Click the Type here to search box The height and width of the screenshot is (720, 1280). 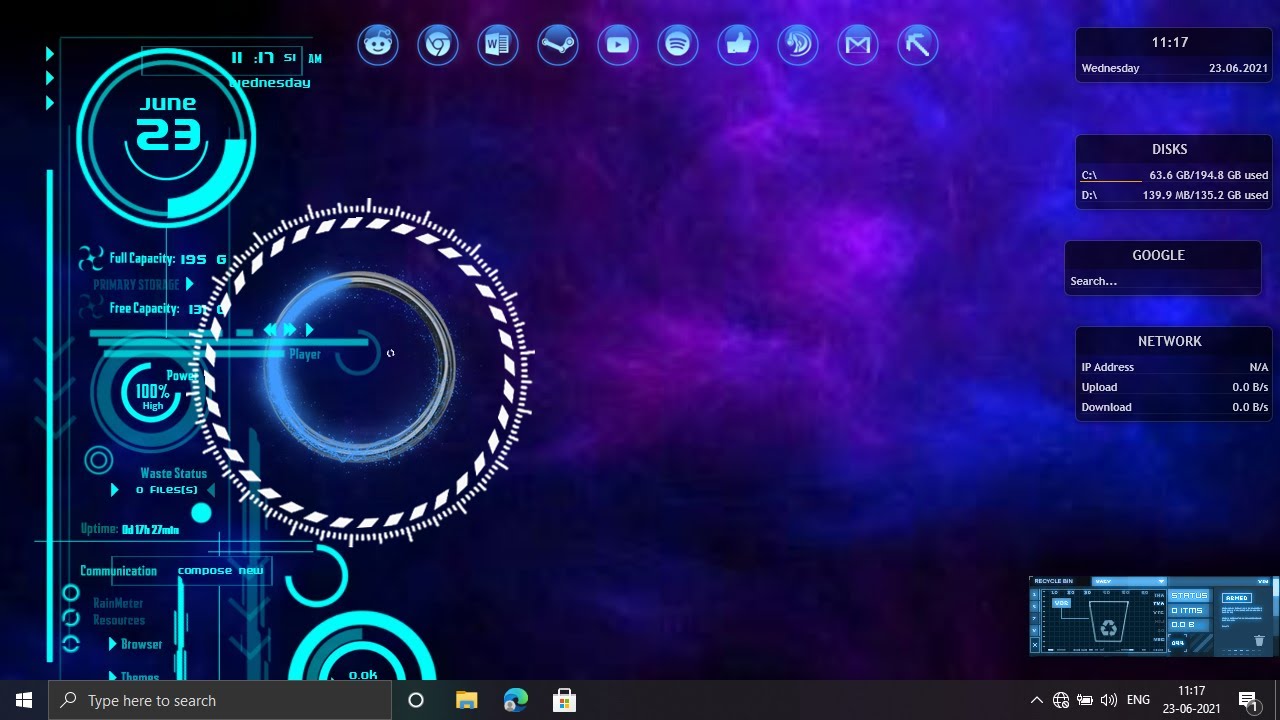[x=220, y=700]
